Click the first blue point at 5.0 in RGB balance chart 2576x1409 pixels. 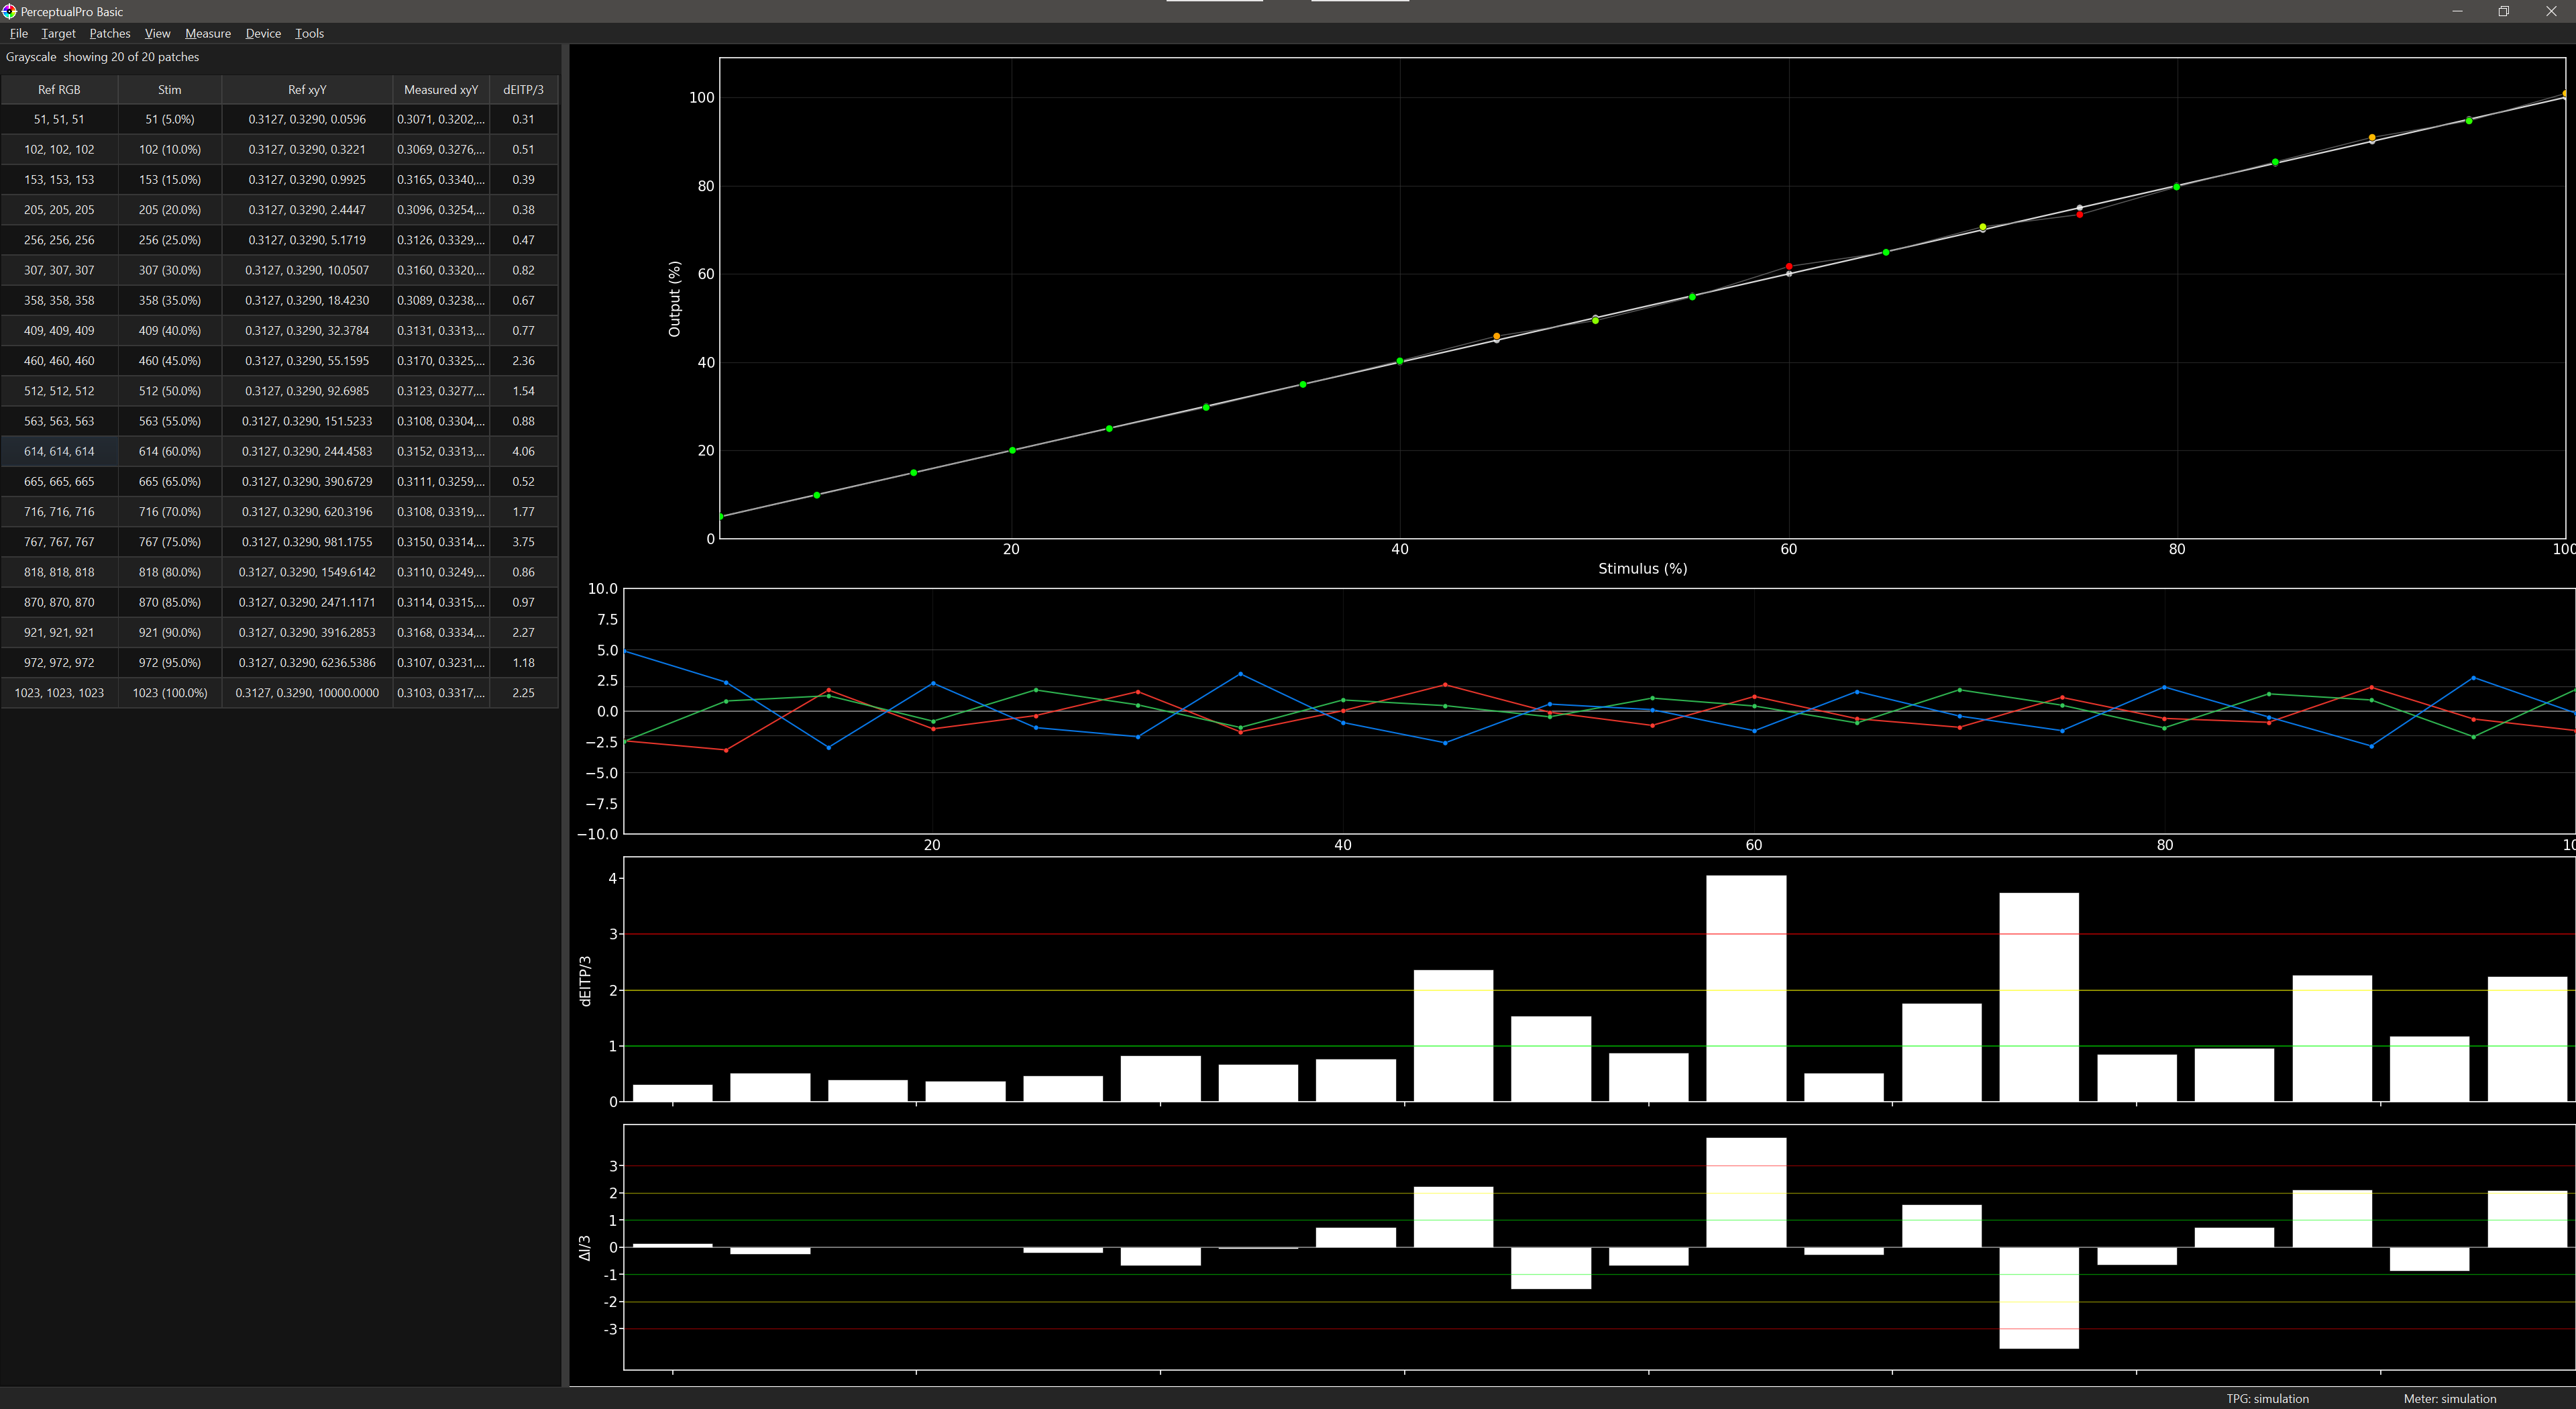point(625,652)
